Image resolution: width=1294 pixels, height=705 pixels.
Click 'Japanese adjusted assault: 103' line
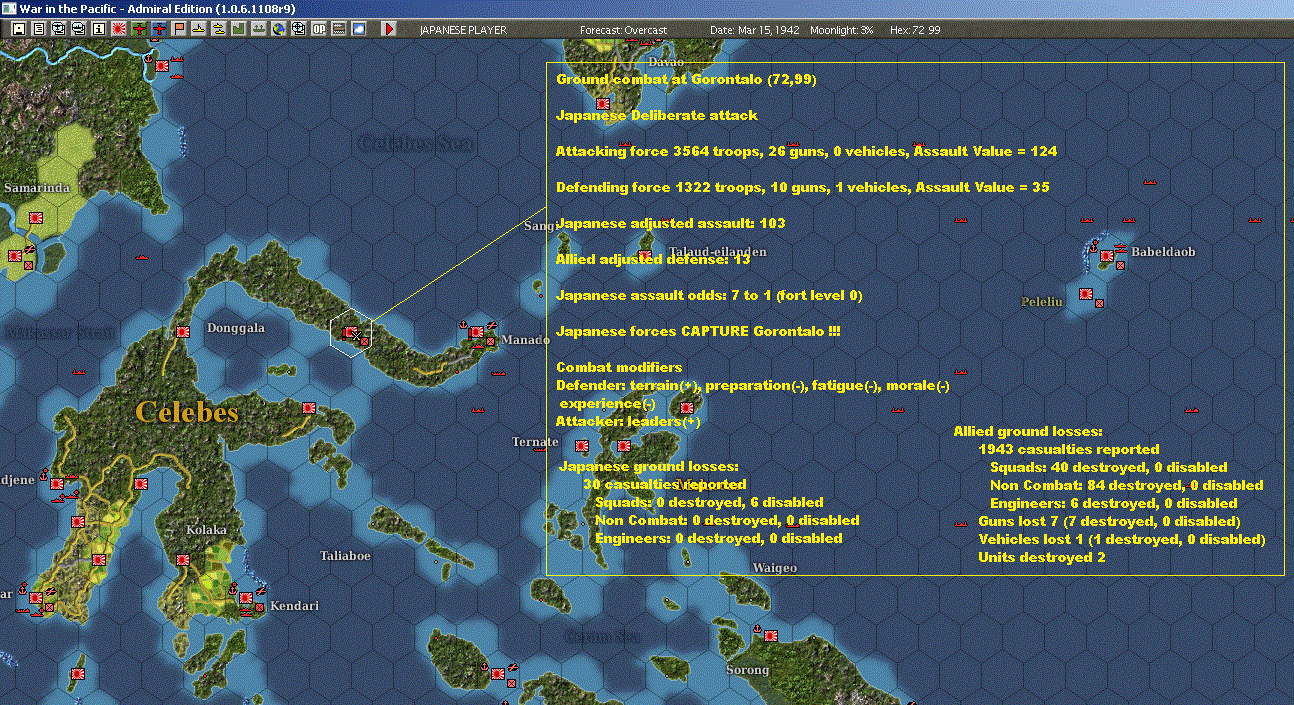(671, 223)
